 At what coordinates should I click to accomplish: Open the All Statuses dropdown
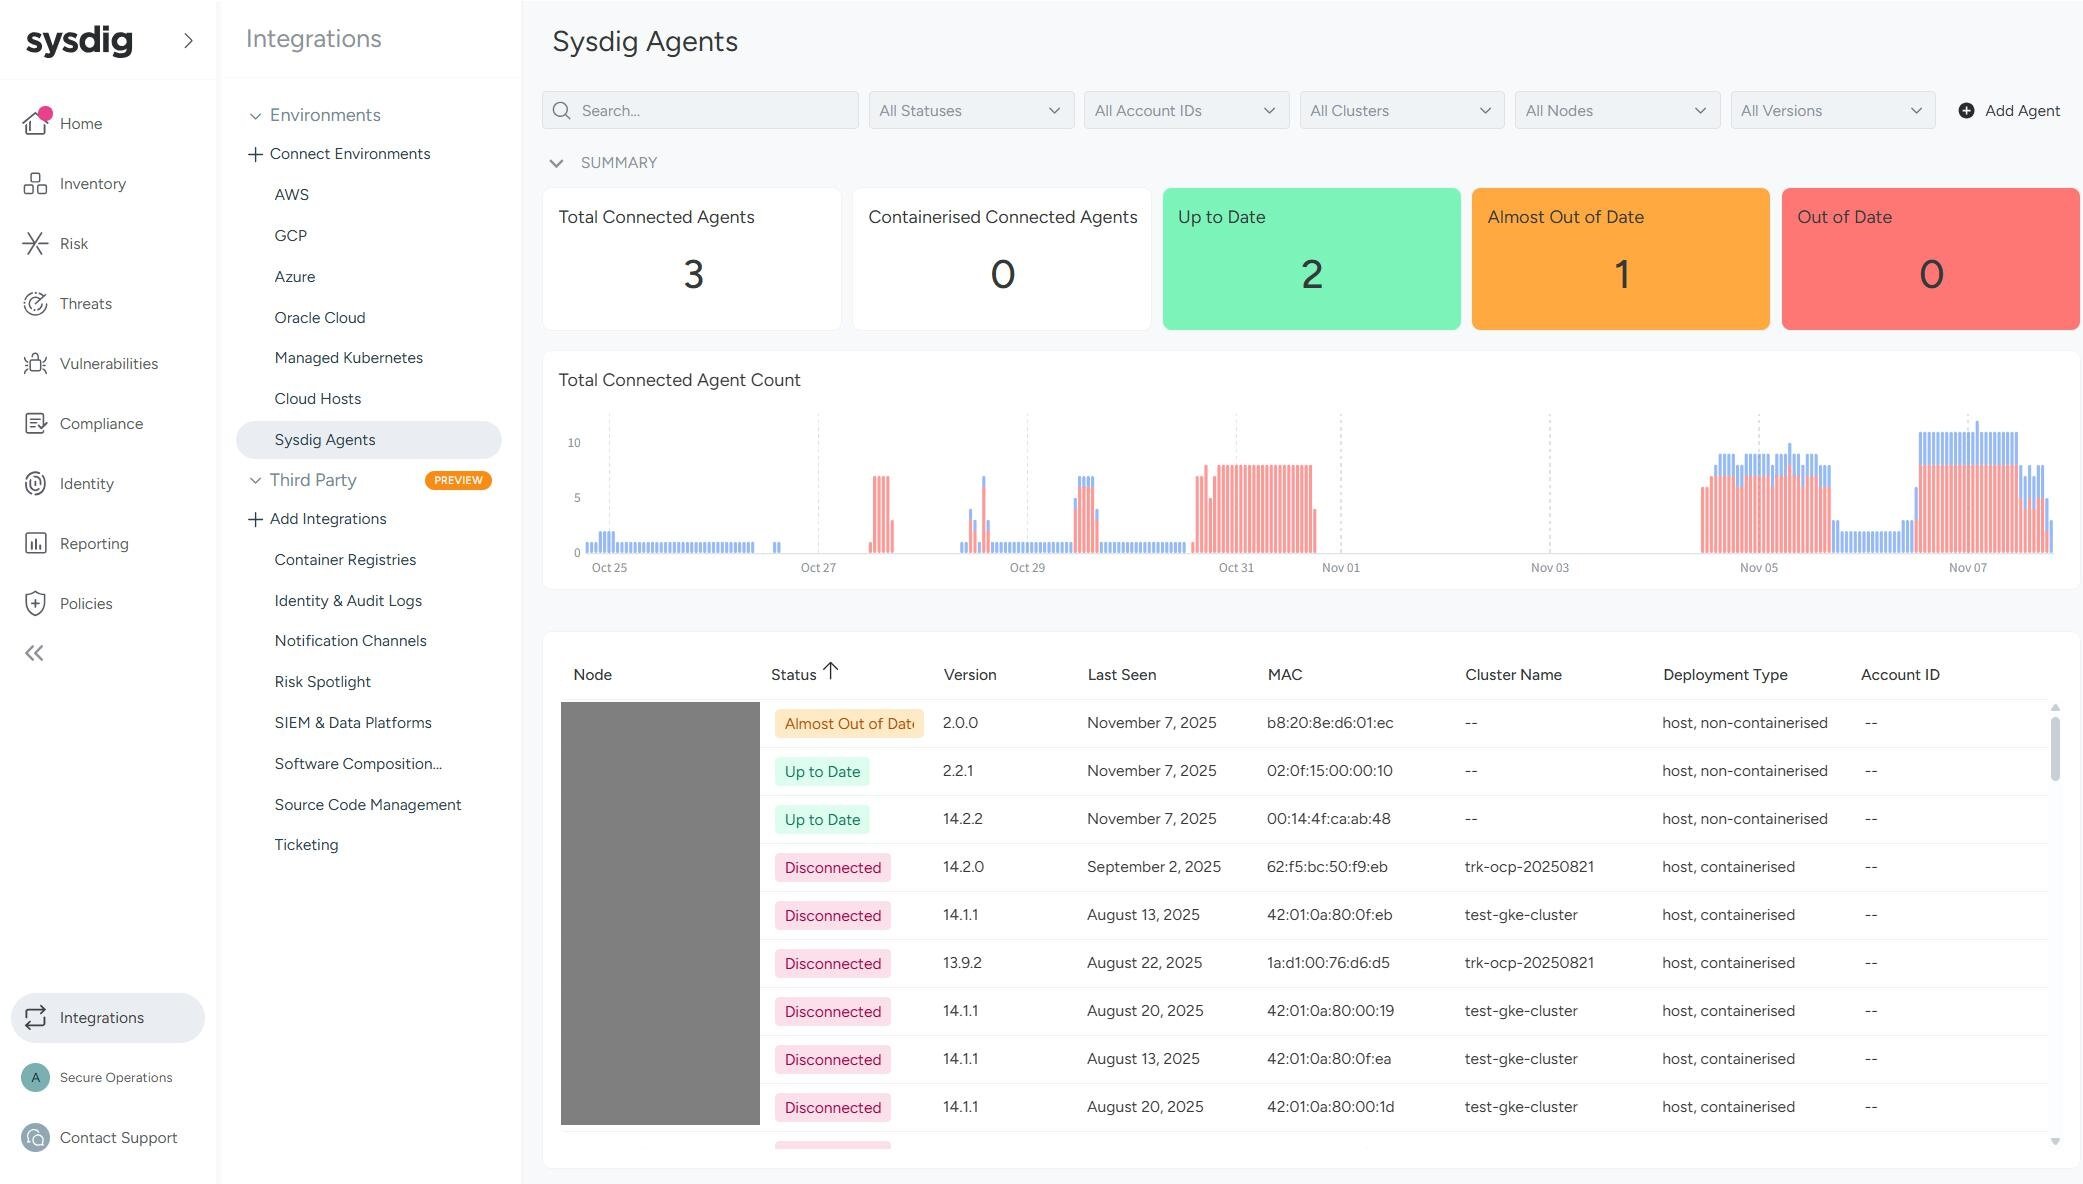969,110
